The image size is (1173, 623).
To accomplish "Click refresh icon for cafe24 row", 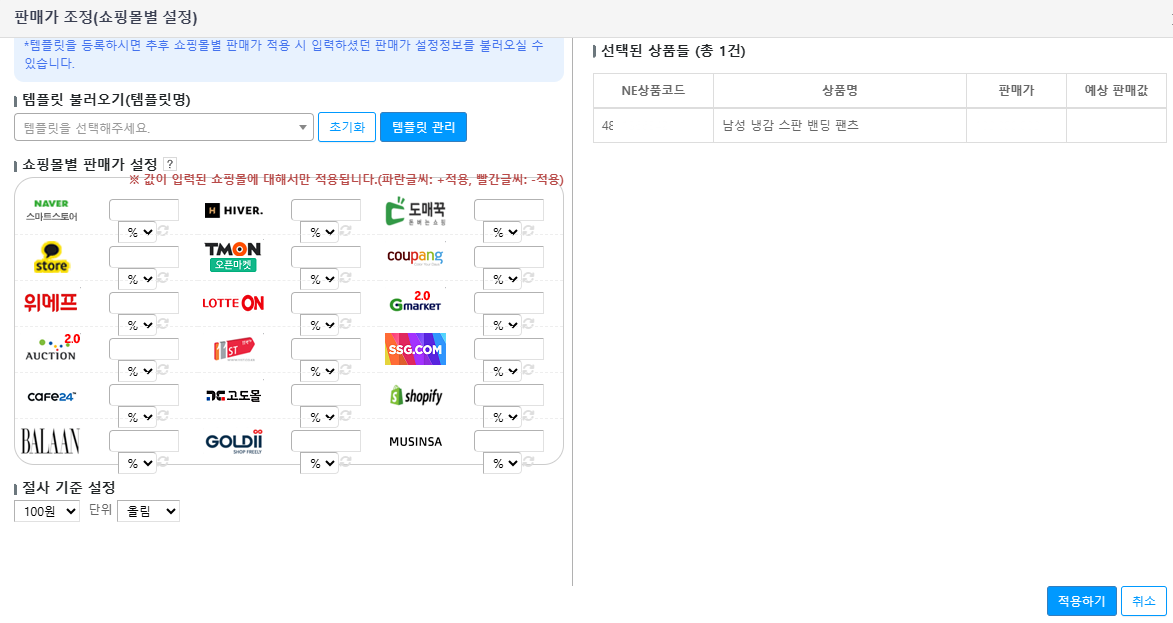I will 163,416.
